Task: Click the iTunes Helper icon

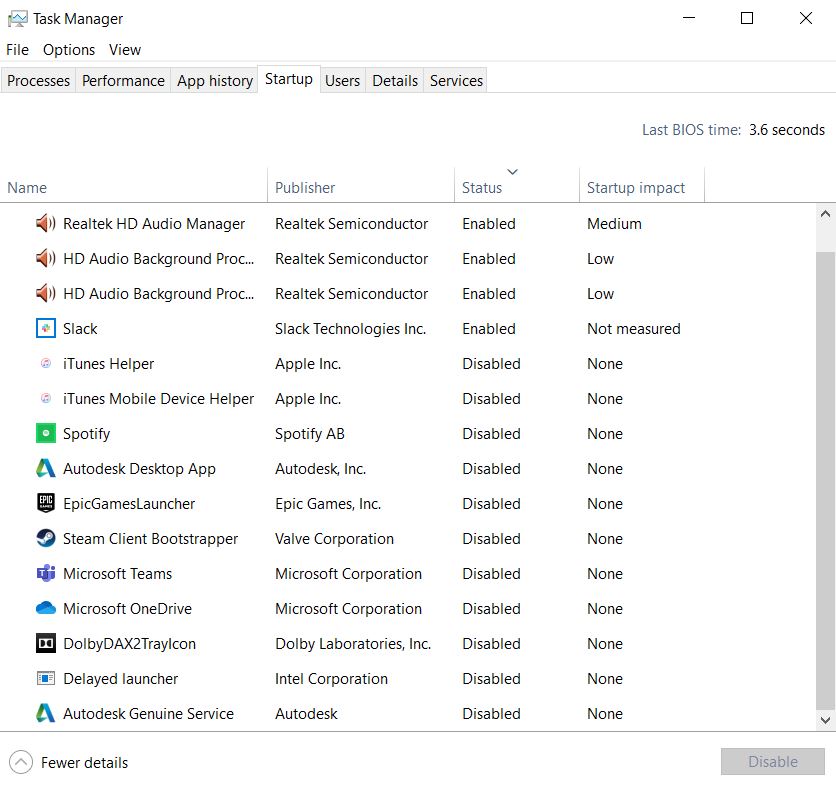Action: pos(46,364)
